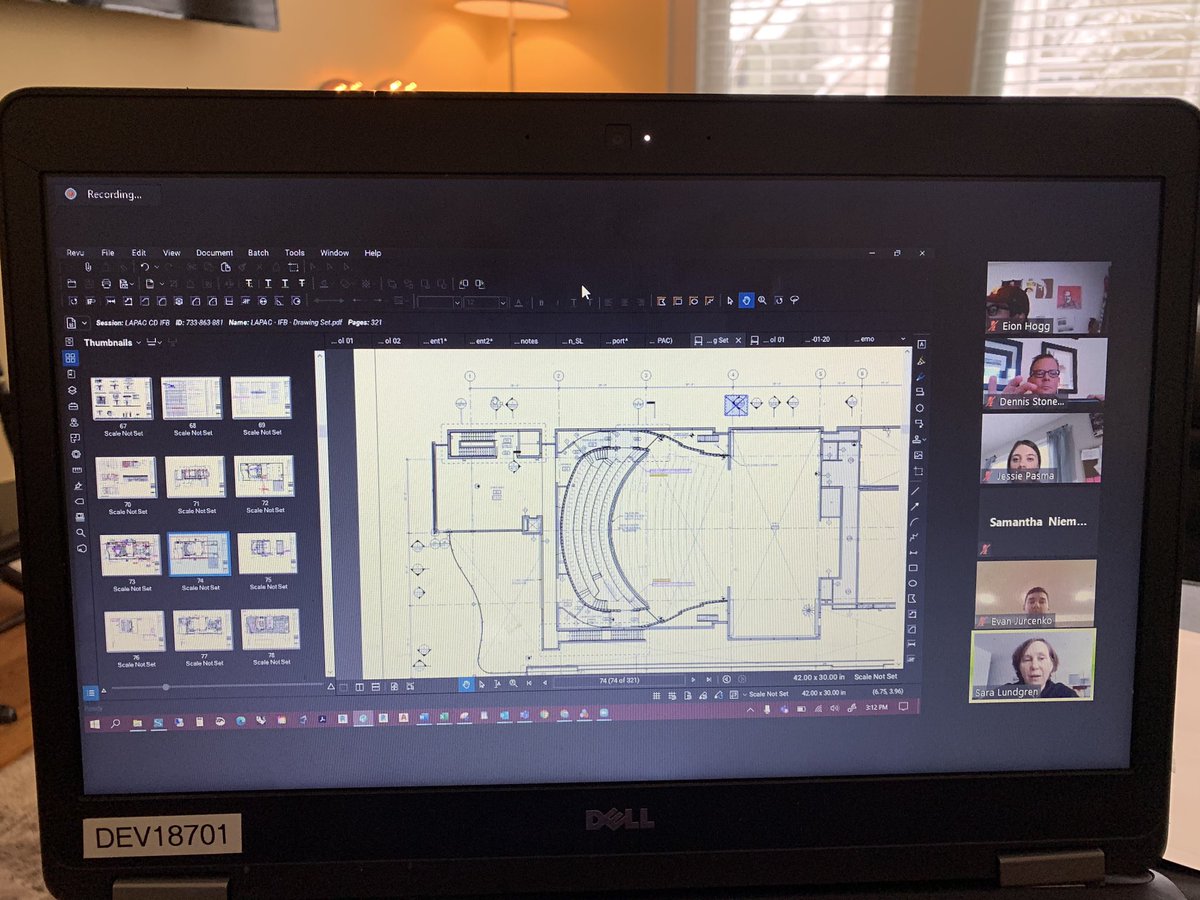
Task: Click the page number field '74 (74 of 321)'
Action: pyautogui.click(x=620, y=682)
